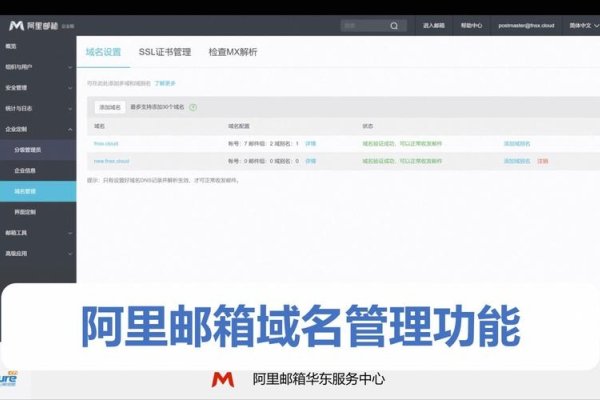Viewport: 600px width, 400px height.
Task: Expand the 安全管理 sidebar section
Action: click(38, 88)
